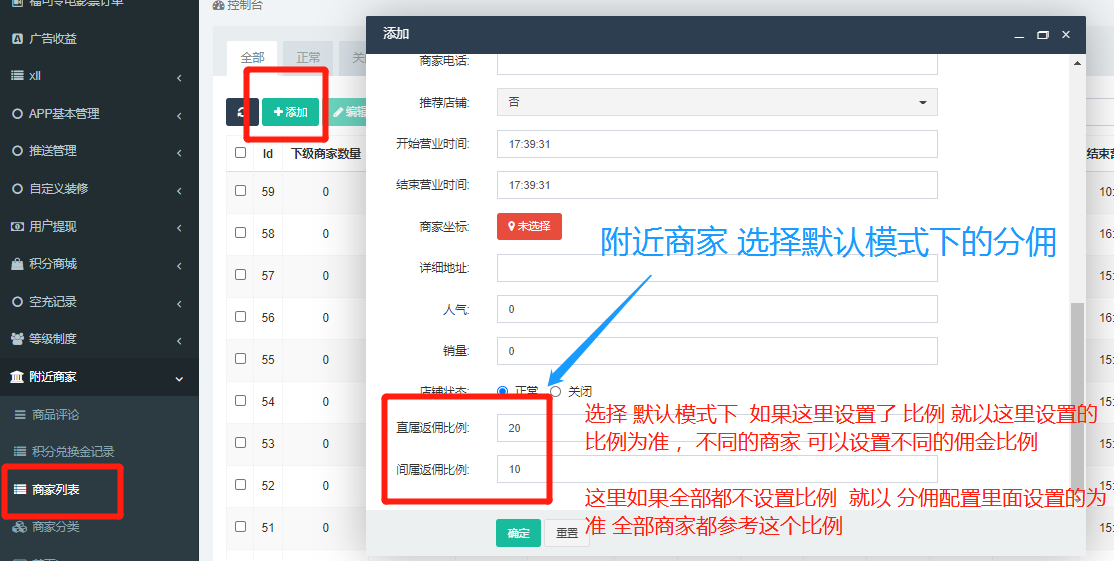1114x561 pixels.
Task: Maximize the 添加 dialog
Action: pyautogui.click(x=1043, y=35)
